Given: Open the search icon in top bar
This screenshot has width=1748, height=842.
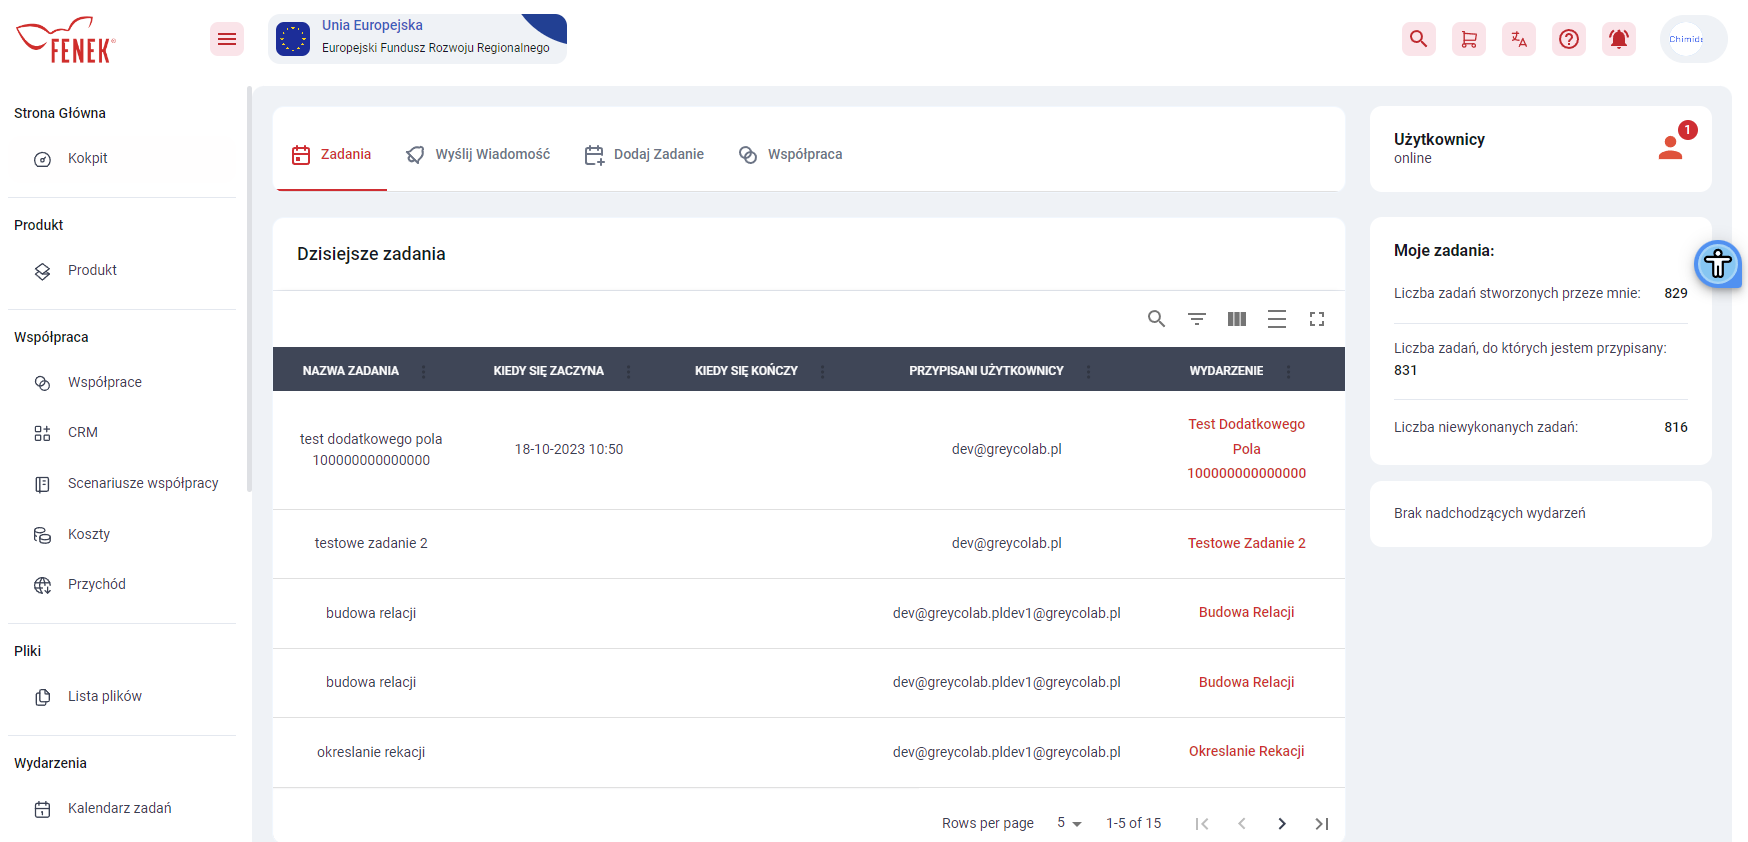Looking at the screenshot, I should pyautogui.click(x=1418, y=39).
